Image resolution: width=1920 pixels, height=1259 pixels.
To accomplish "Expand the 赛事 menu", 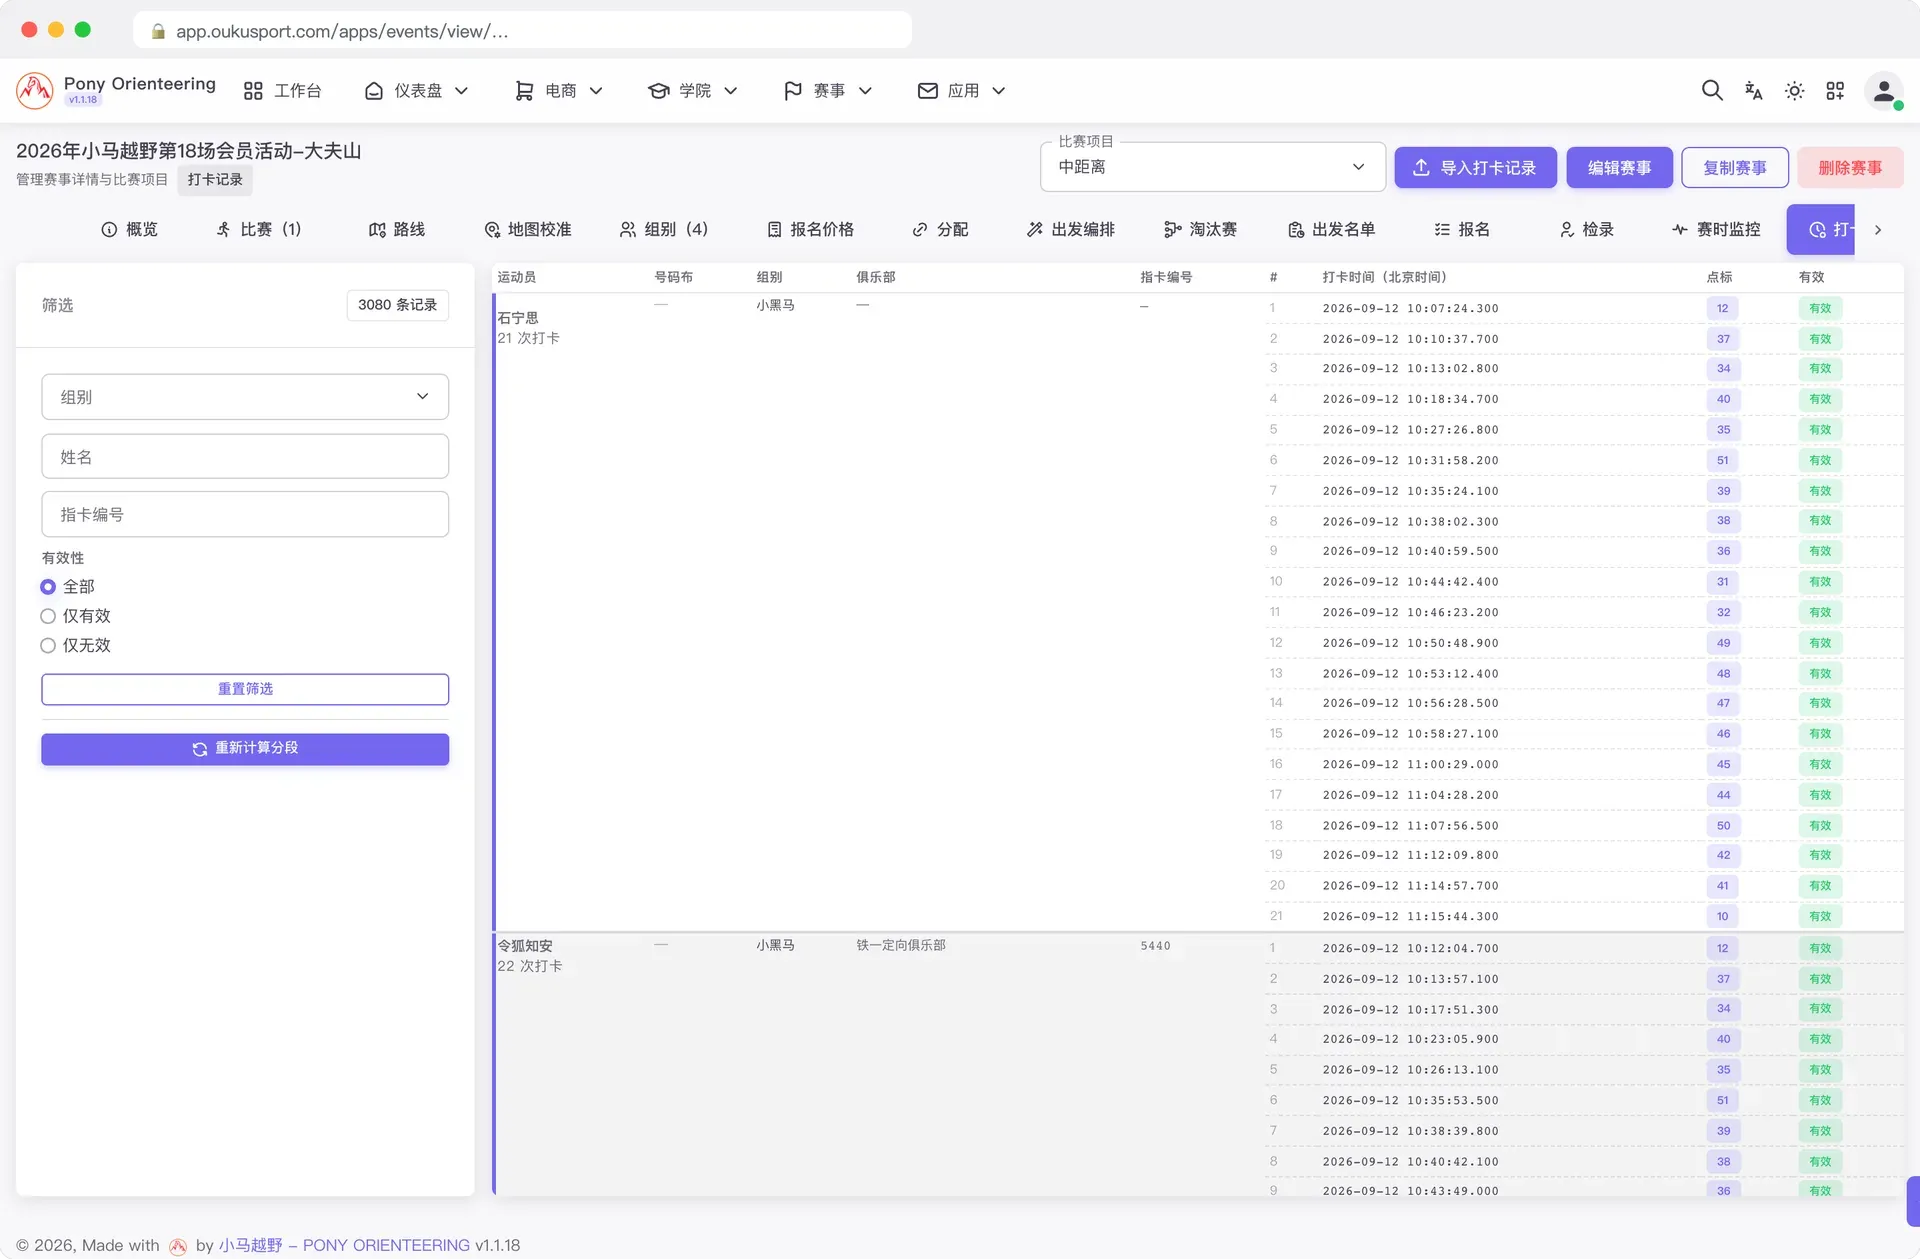I will pos(827,91).
